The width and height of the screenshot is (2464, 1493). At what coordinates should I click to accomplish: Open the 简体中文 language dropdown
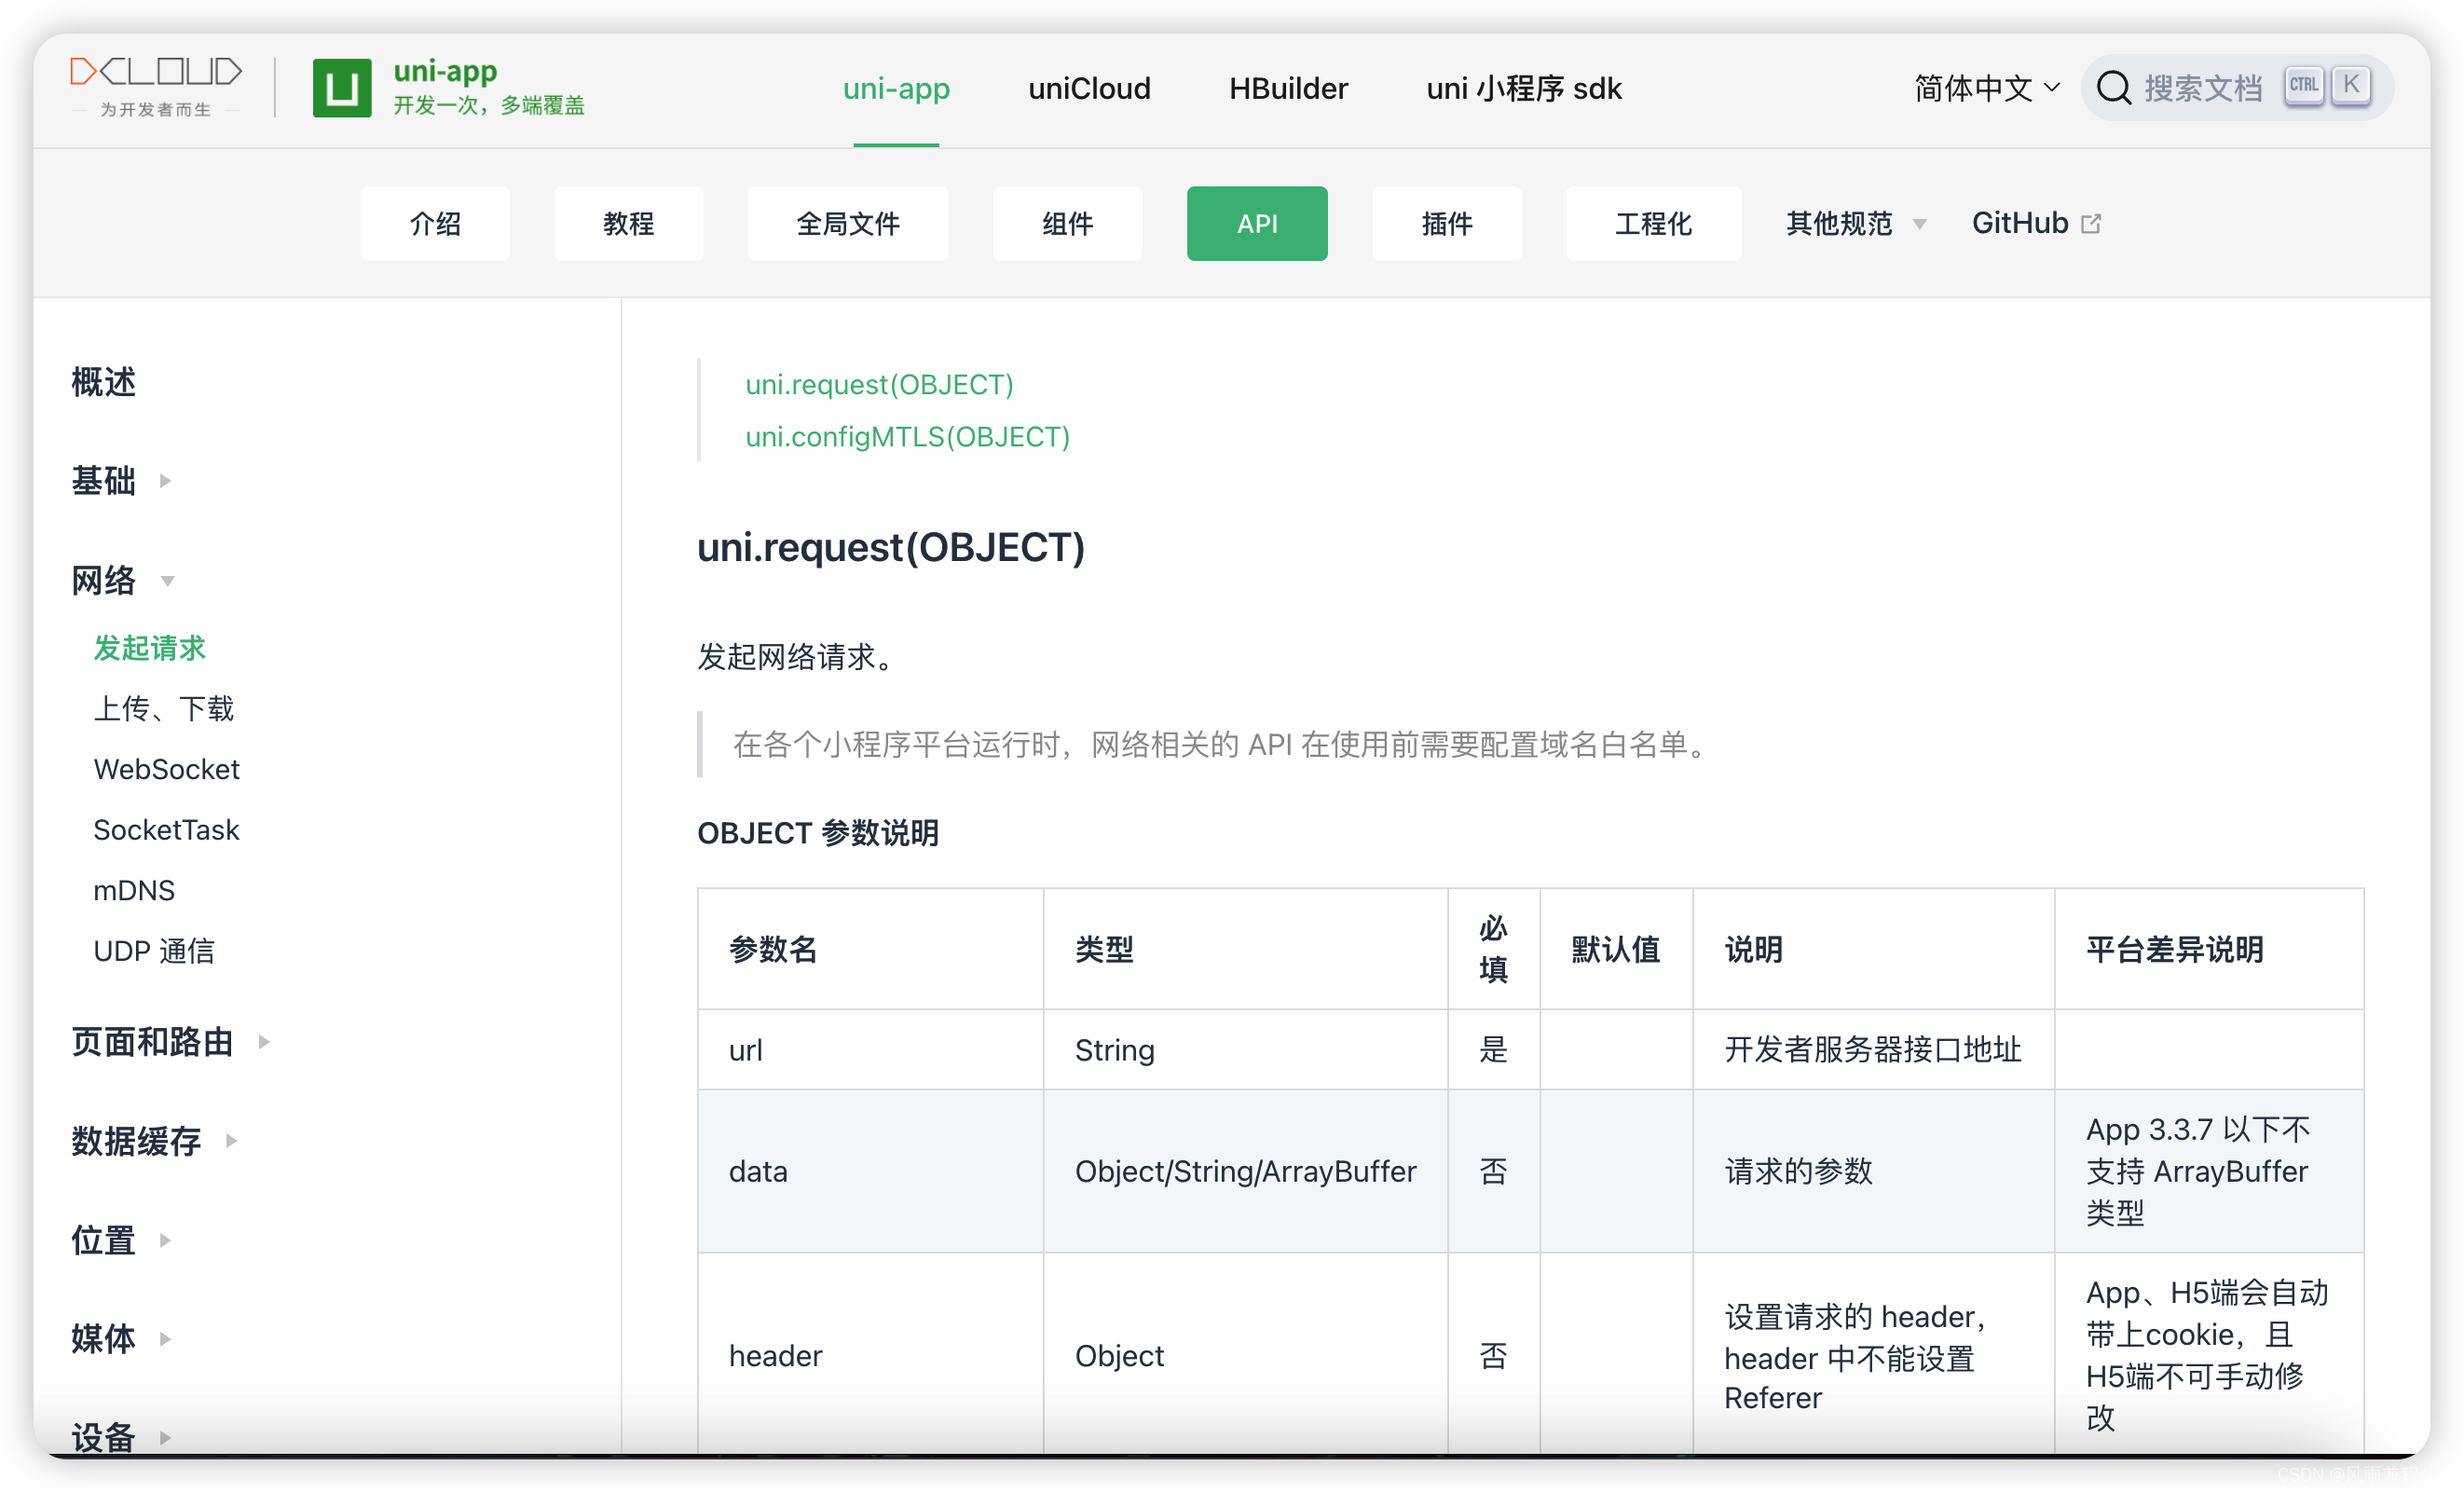pyautogui.click(x=1987, y=88)
